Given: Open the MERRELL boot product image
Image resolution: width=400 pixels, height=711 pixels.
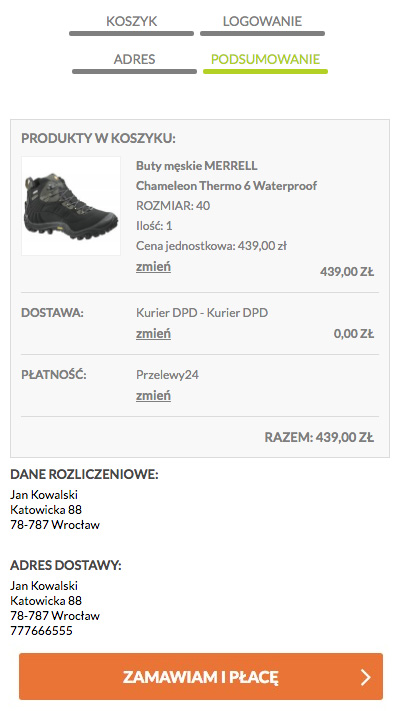Looking at the screenshot, I should tap(71, 206).
